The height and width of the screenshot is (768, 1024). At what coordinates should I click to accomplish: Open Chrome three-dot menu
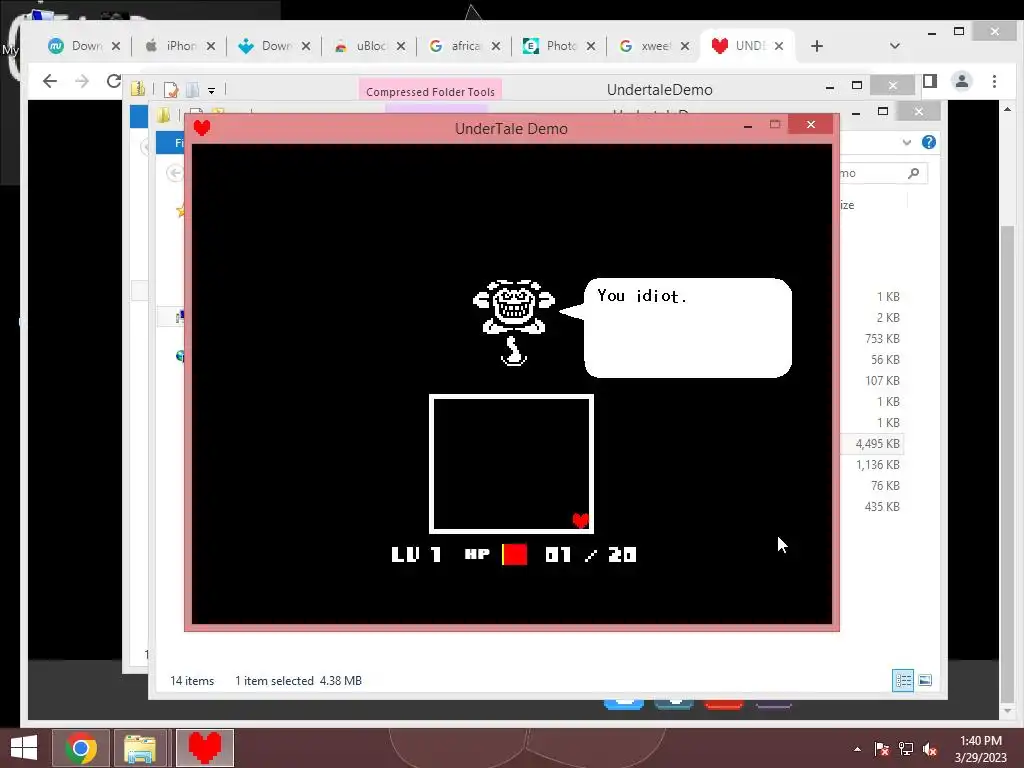[x=995, y=81]
